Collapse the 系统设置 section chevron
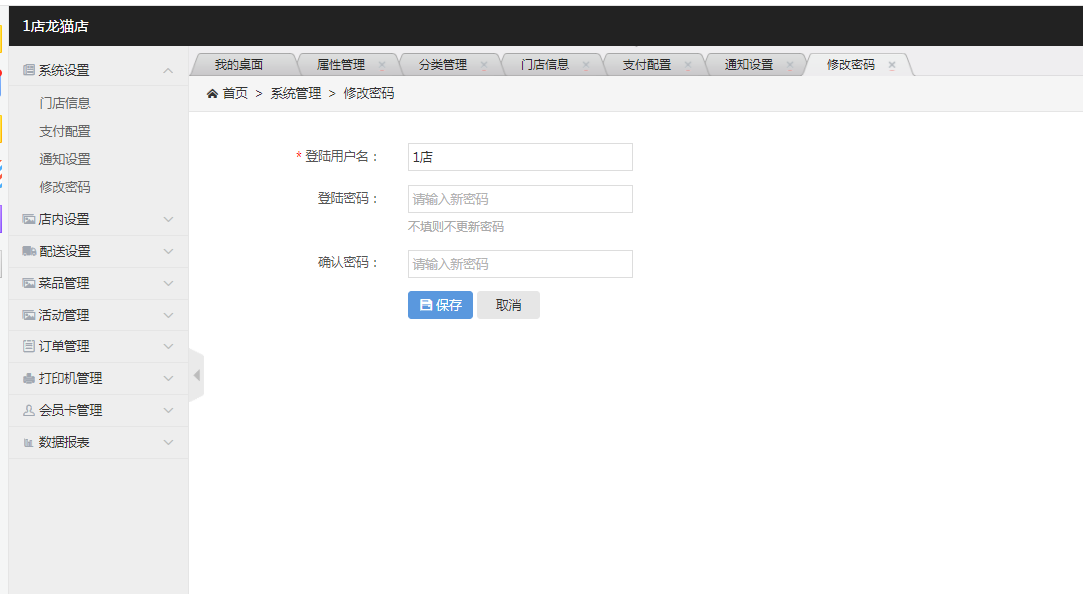This screenshot has width=1083, height=594. coord(168,70)
